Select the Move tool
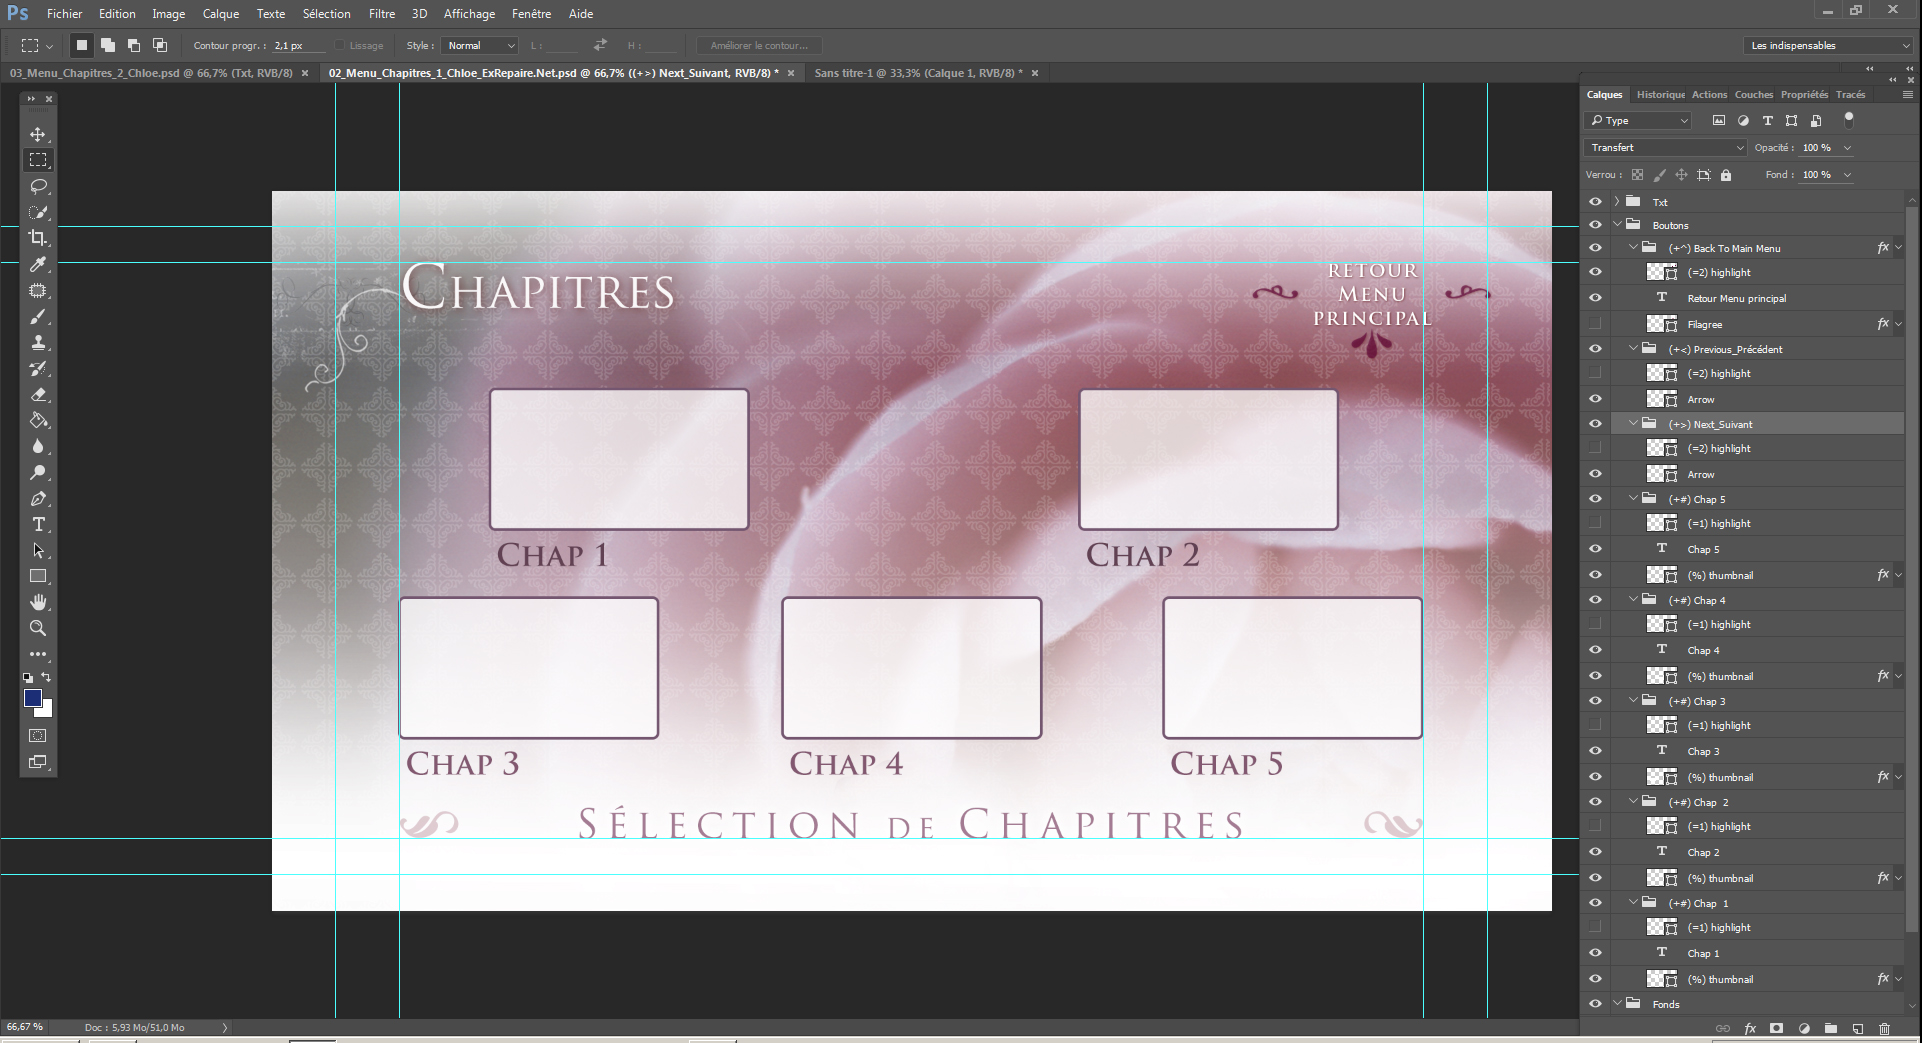 click(x=38, y=134)
